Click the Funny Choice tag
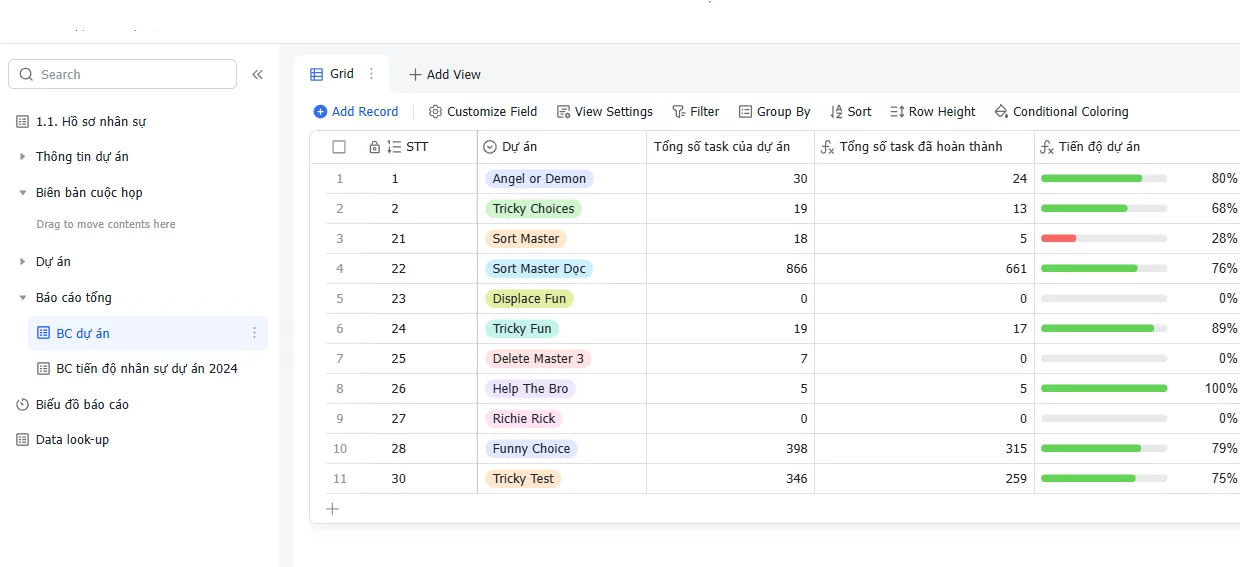Viewport: 1240px width, 567px height. point(531,449)
